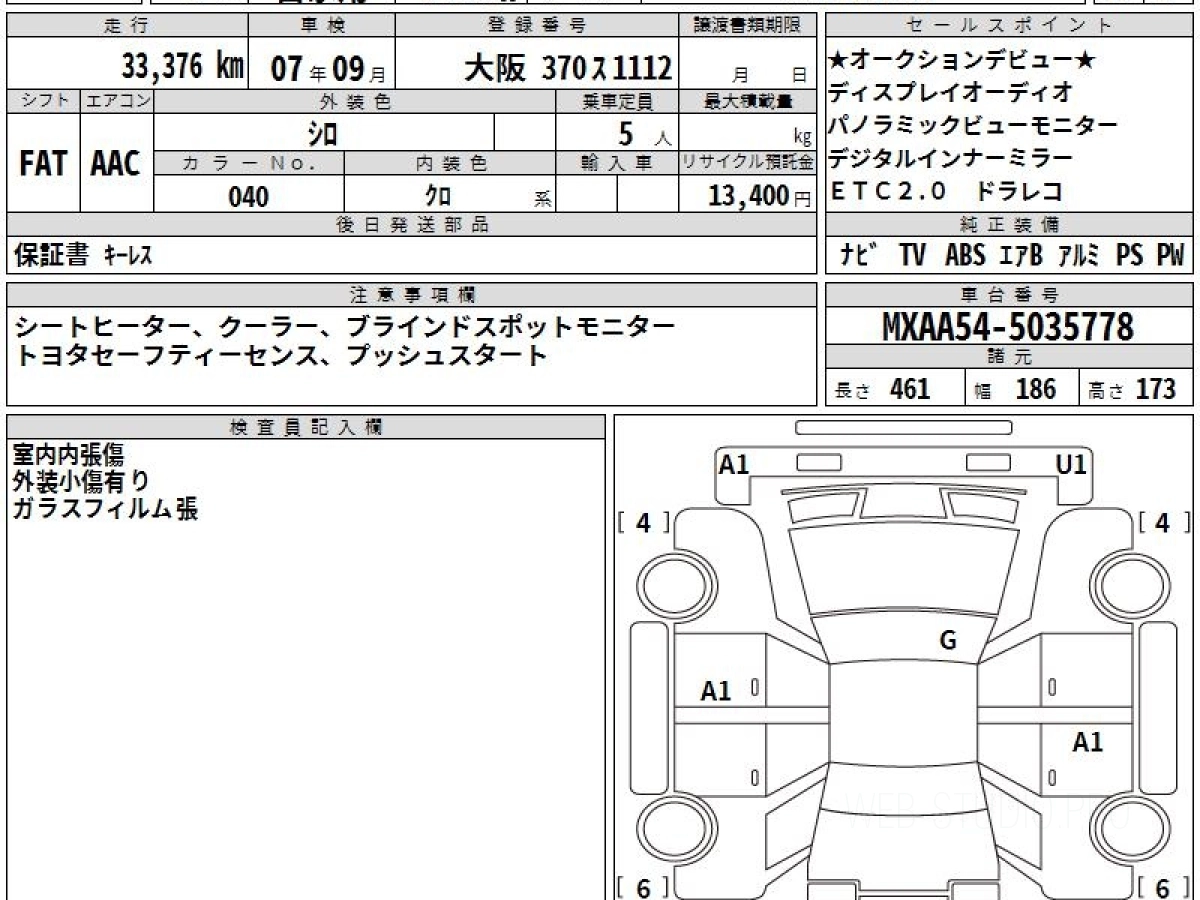This screenshot has width=1200, height=900.
Task: Select the デジタルインナーミラー line
Action: tap(951, 159)
